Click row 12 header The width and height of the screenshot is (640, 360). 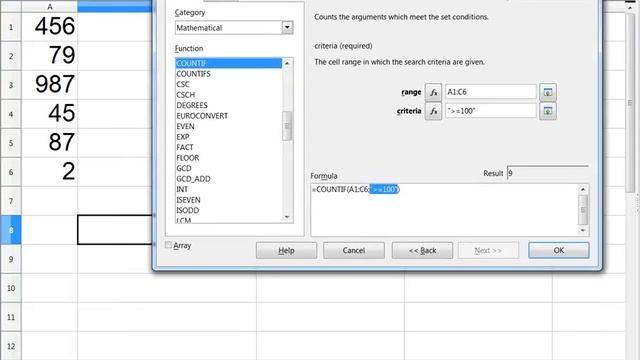tap(11, 346)
